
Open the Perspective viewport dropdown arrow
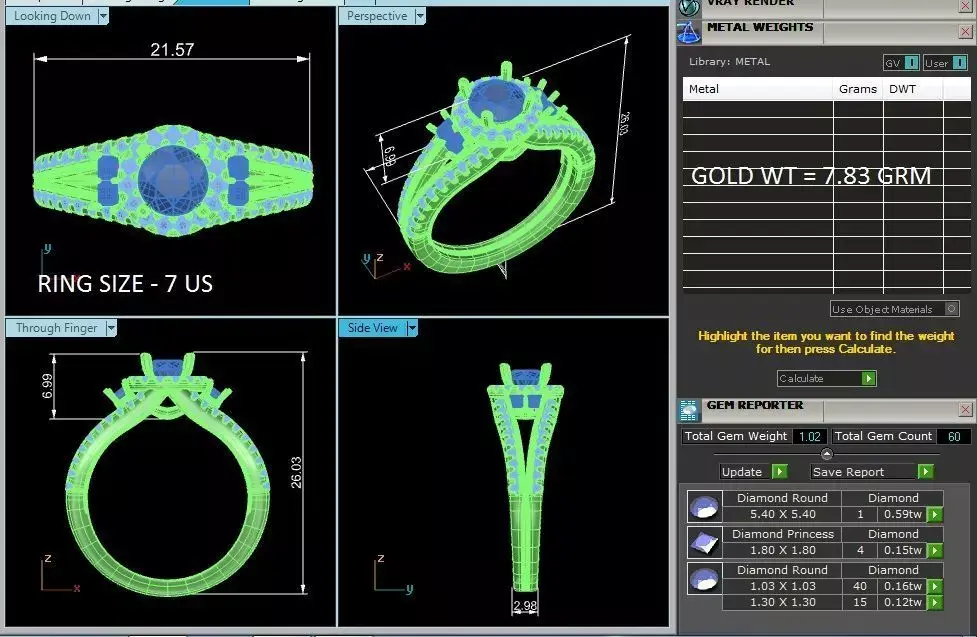tap(420, 16)
